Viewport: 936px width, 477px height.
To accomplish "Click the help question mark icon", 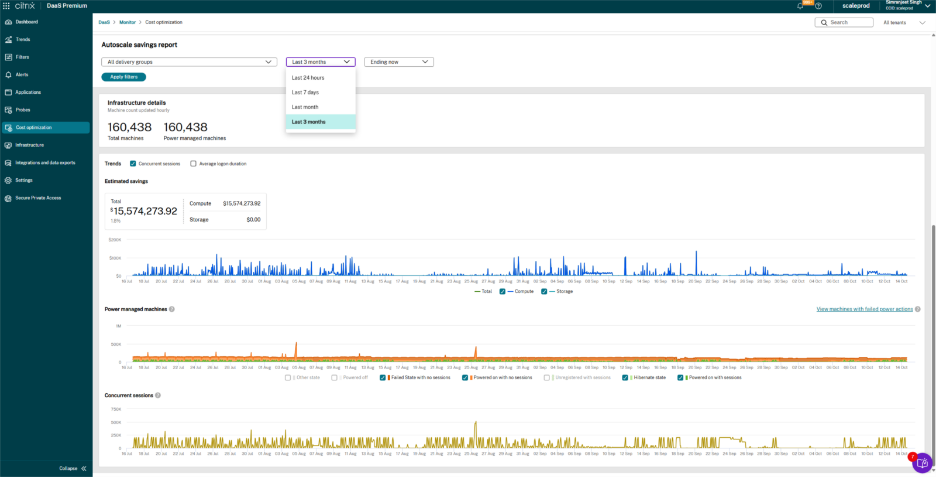I will (818, 6).
